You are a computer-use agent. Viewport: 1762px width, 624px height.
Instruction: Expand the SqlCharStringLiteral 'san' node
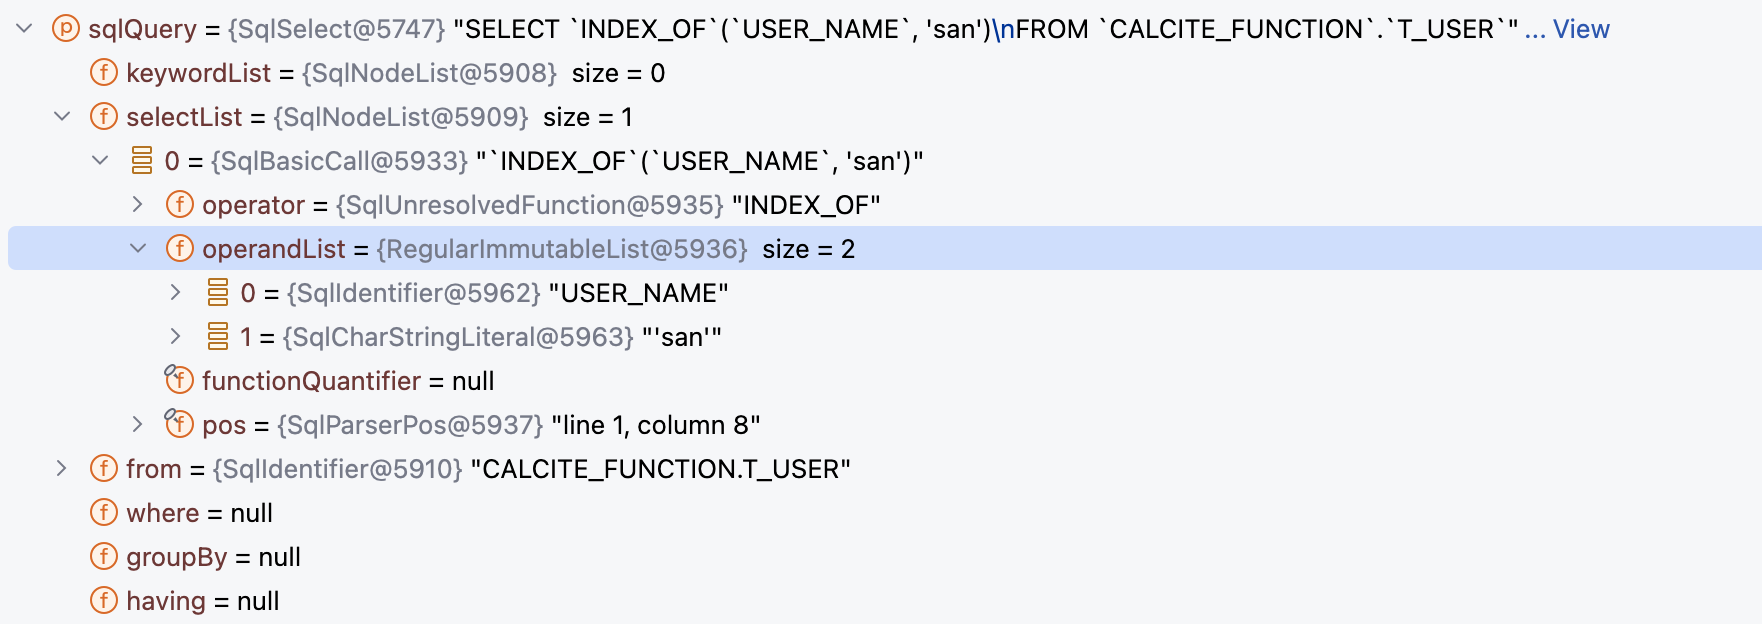(x=176, y=337)
